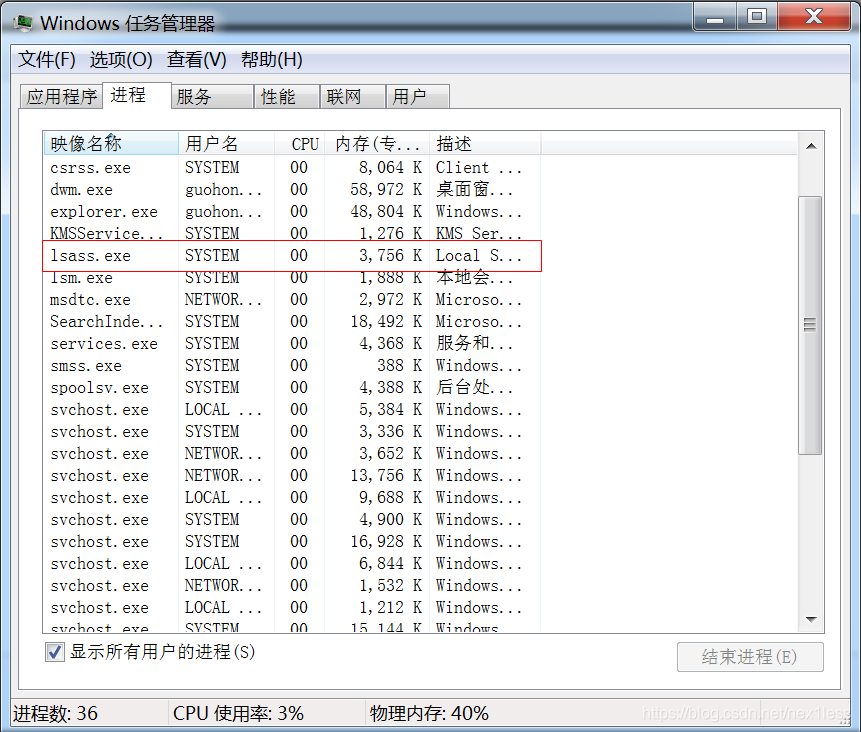Select the csrss.exe process row
This screenshot has height=732, width=861.
click(x=292, y=167)
